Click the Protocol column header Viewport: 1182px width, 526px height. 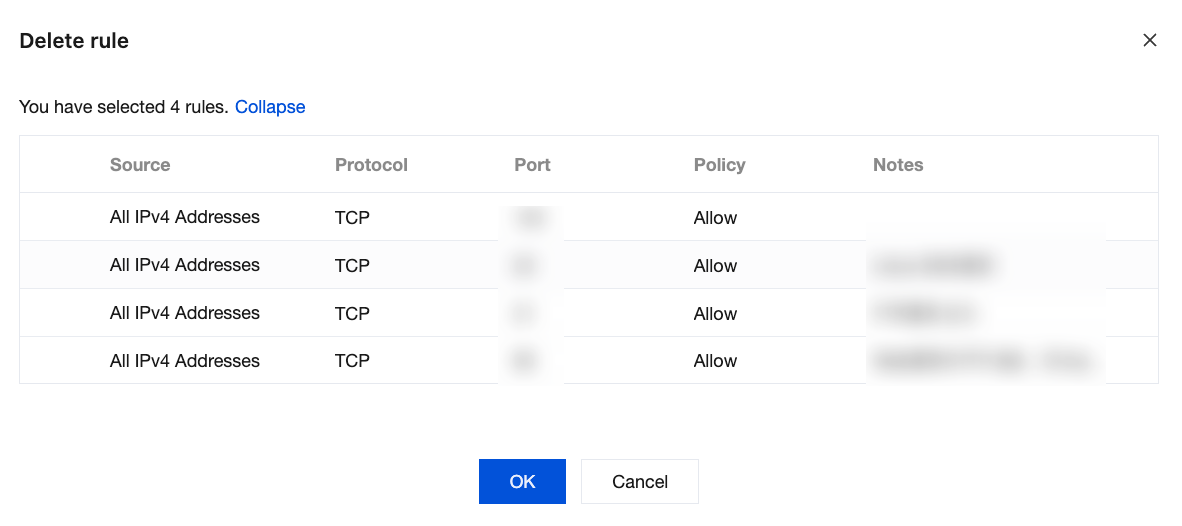(x=371, y=165)
